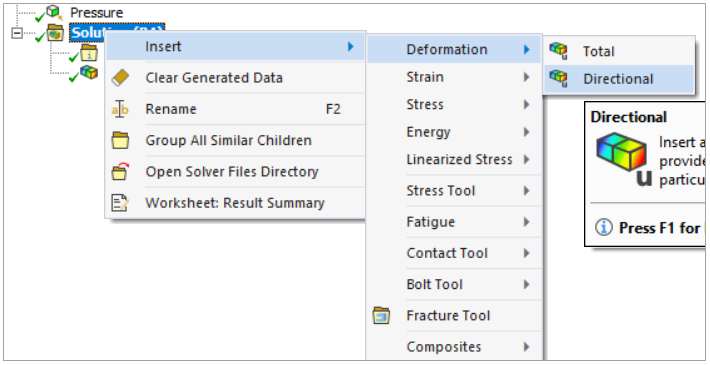Collapse the Solution tree node
This screenshot has width=710, height=365.
click(17, 33)
